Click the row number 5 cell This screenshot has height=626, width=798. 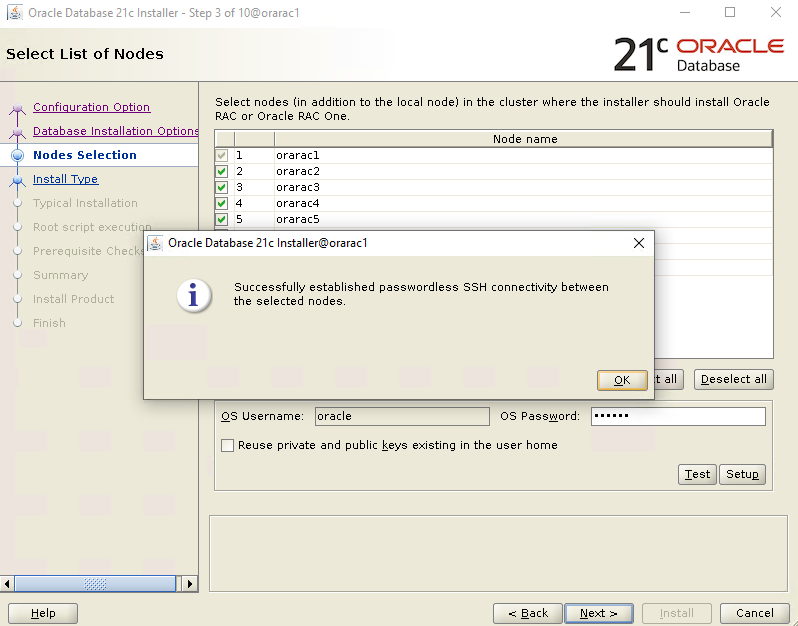254,219
